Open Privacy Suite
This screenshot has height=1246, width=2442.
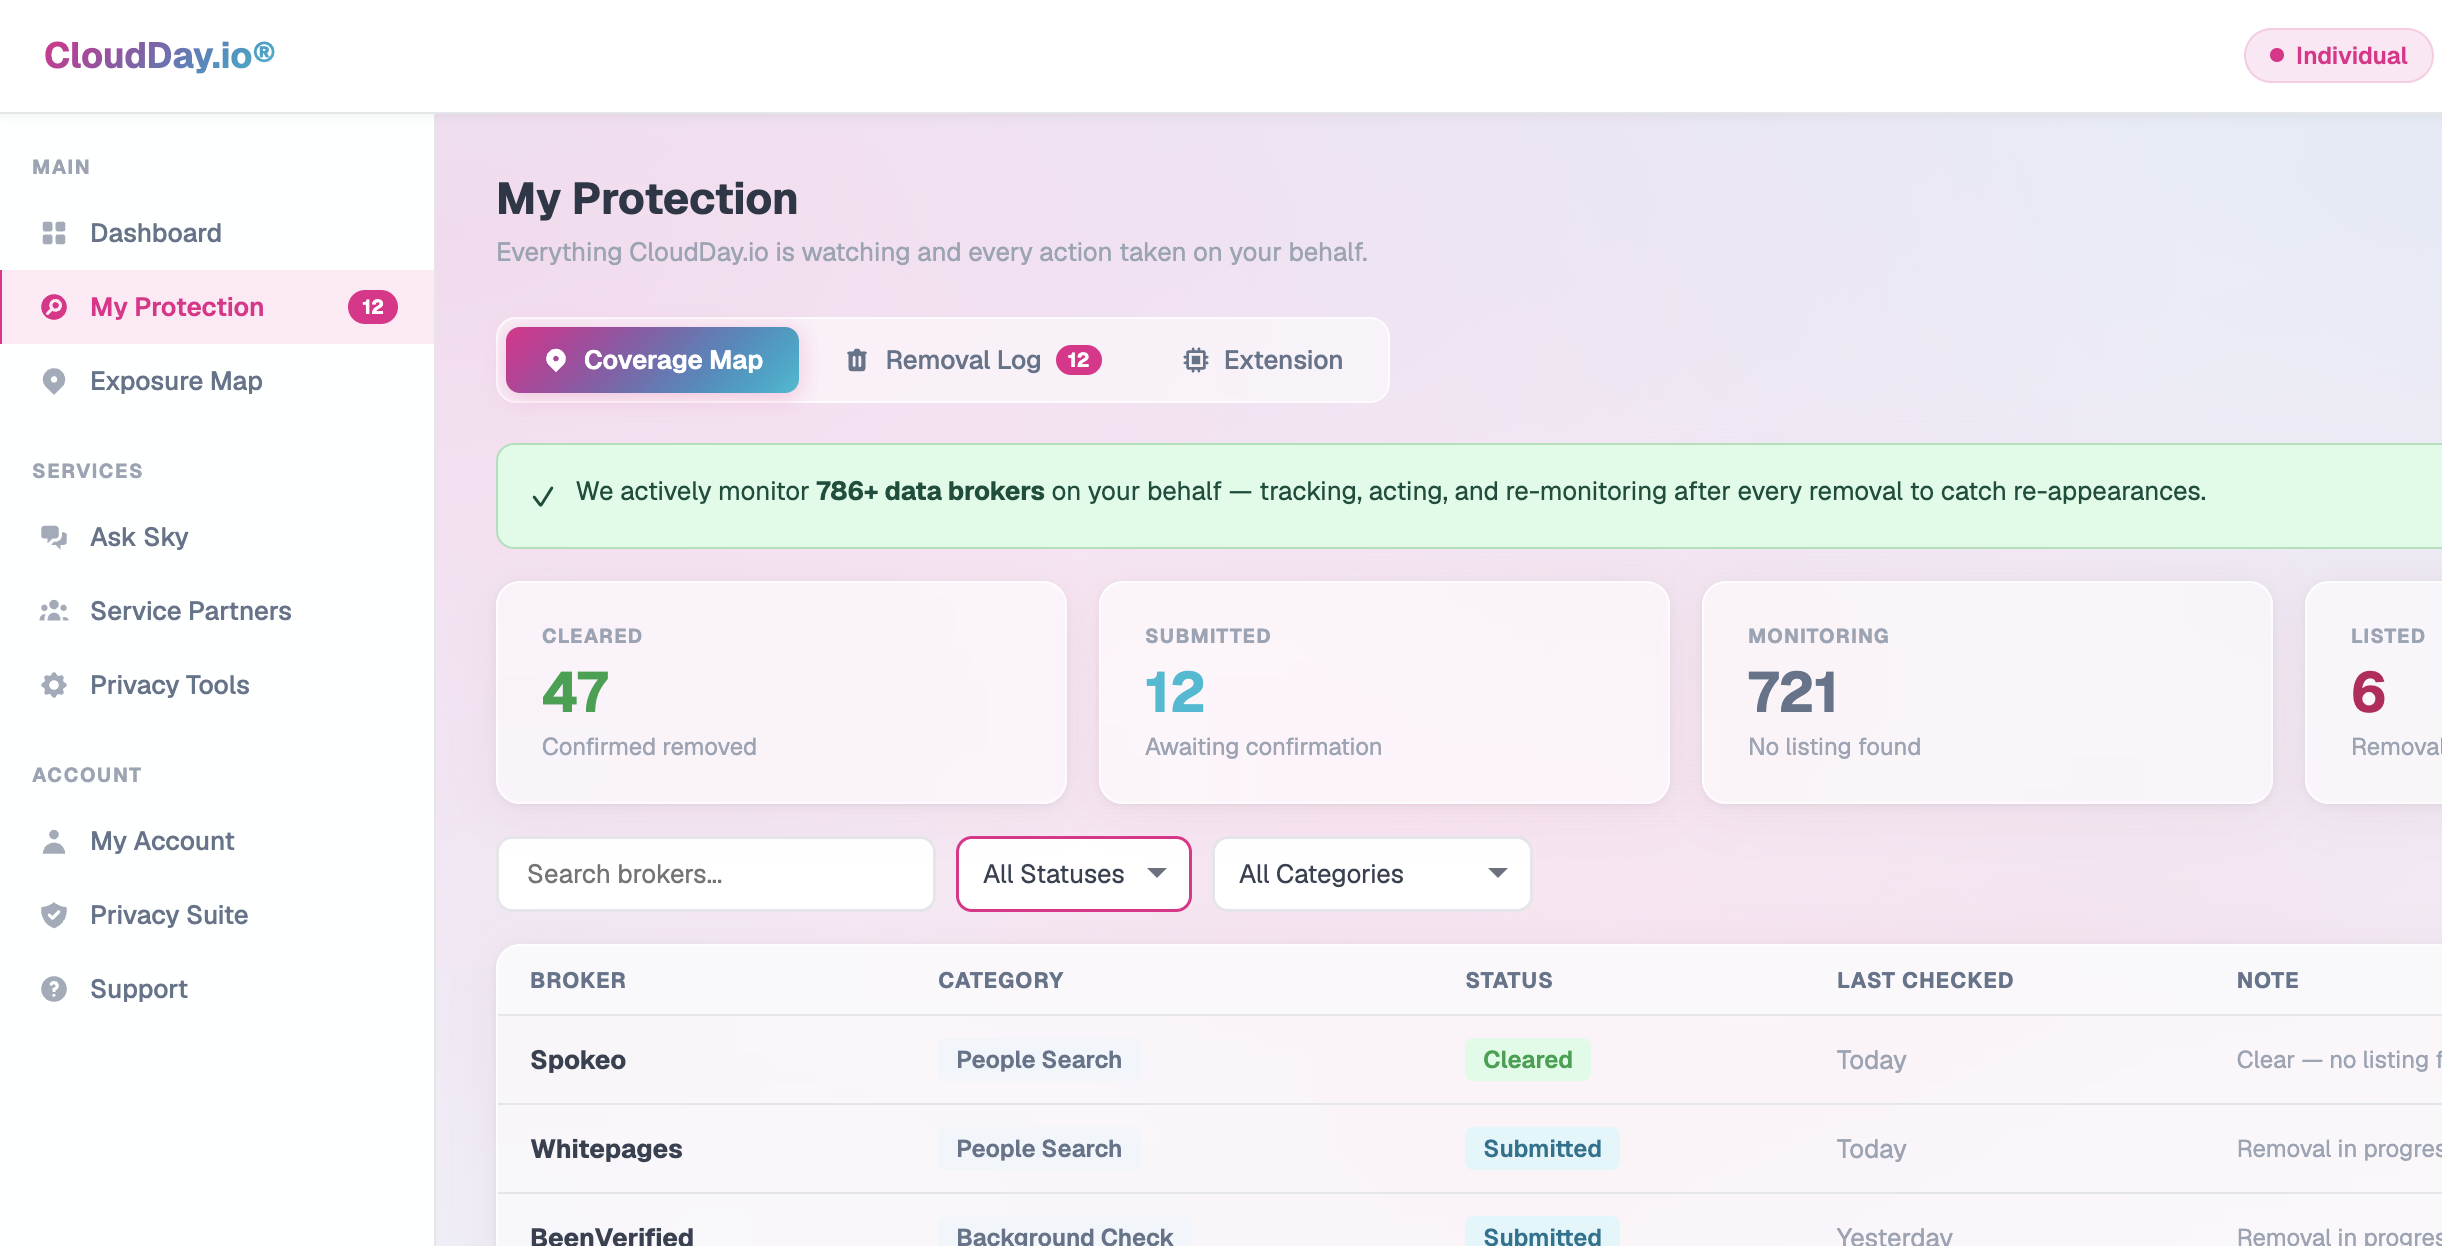point(217,915)
